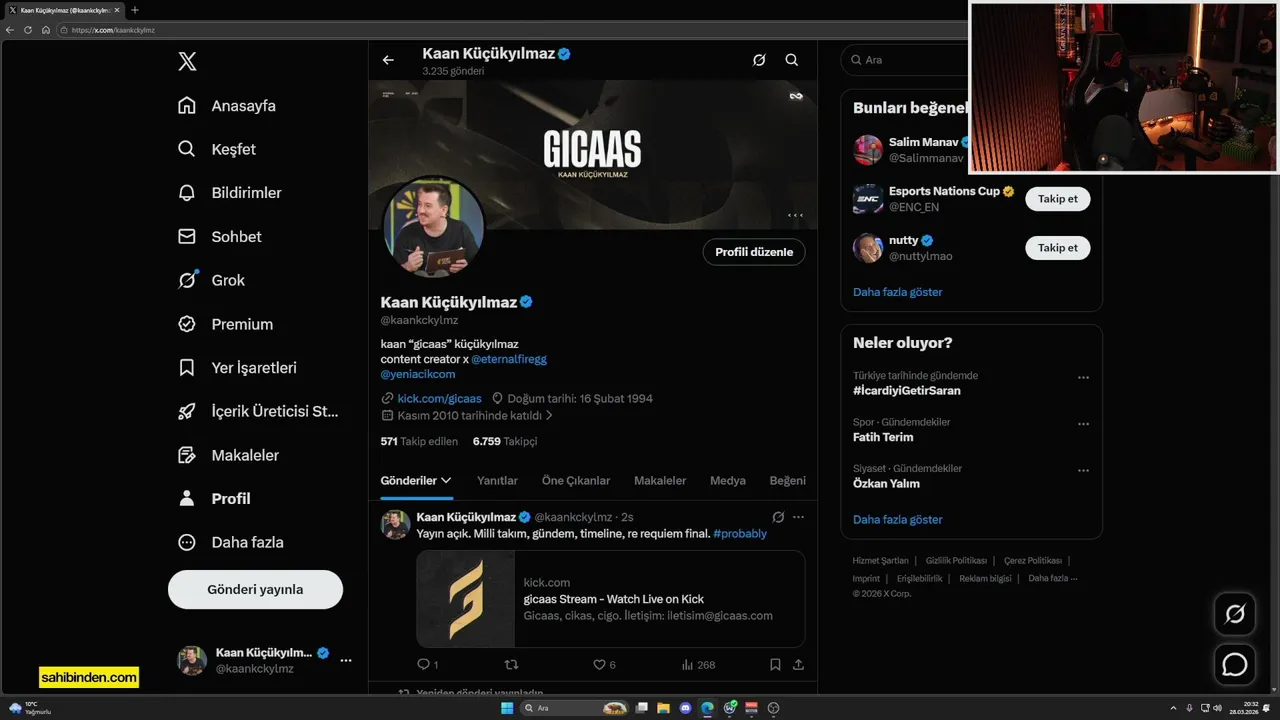Reload the page in browser toolbar
This screenshot has height=720, width=1280.
[x=28, y=30]
